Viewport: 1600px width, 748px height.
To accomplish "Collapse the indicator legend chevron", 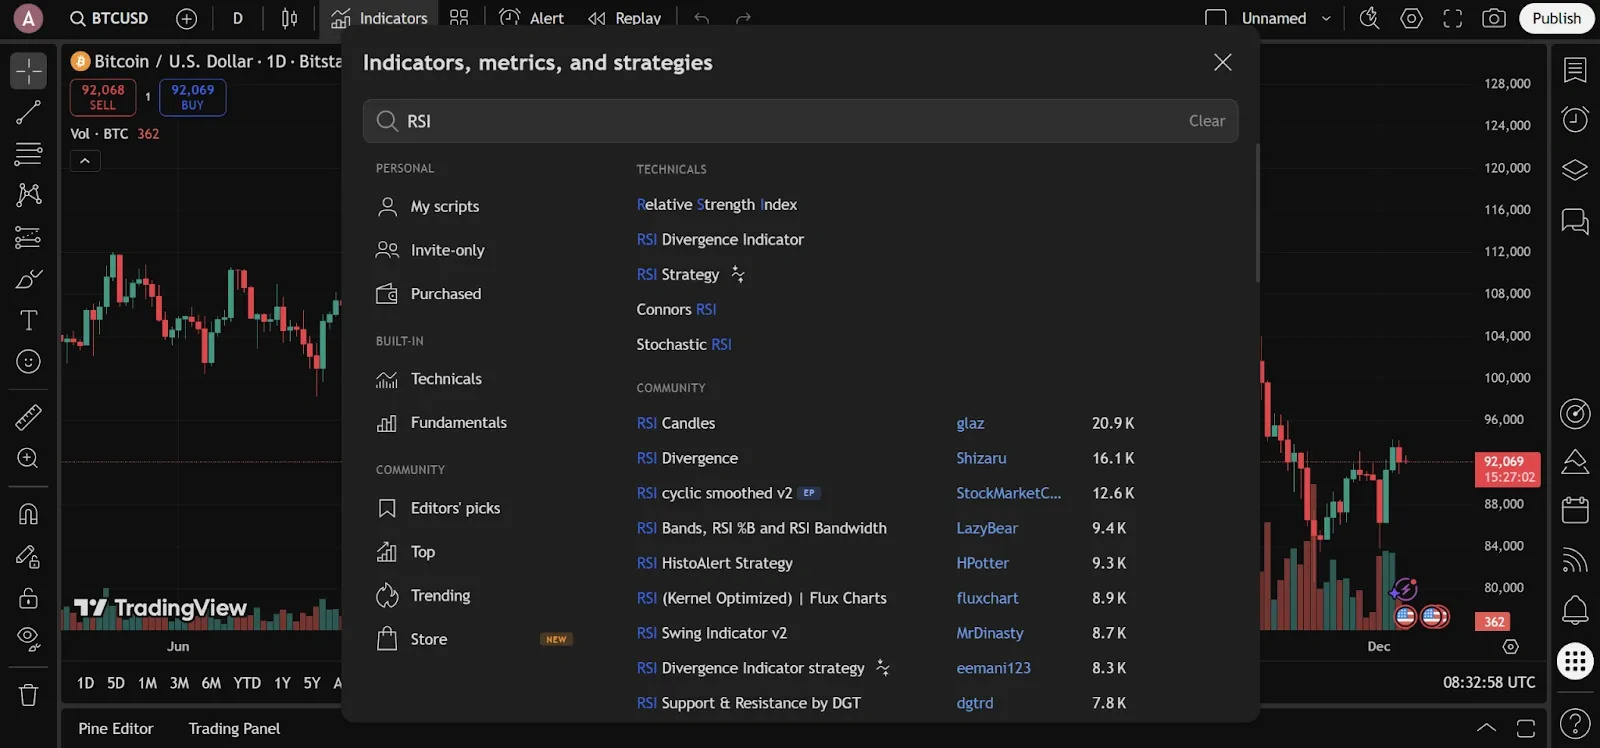I will [85, 161].
